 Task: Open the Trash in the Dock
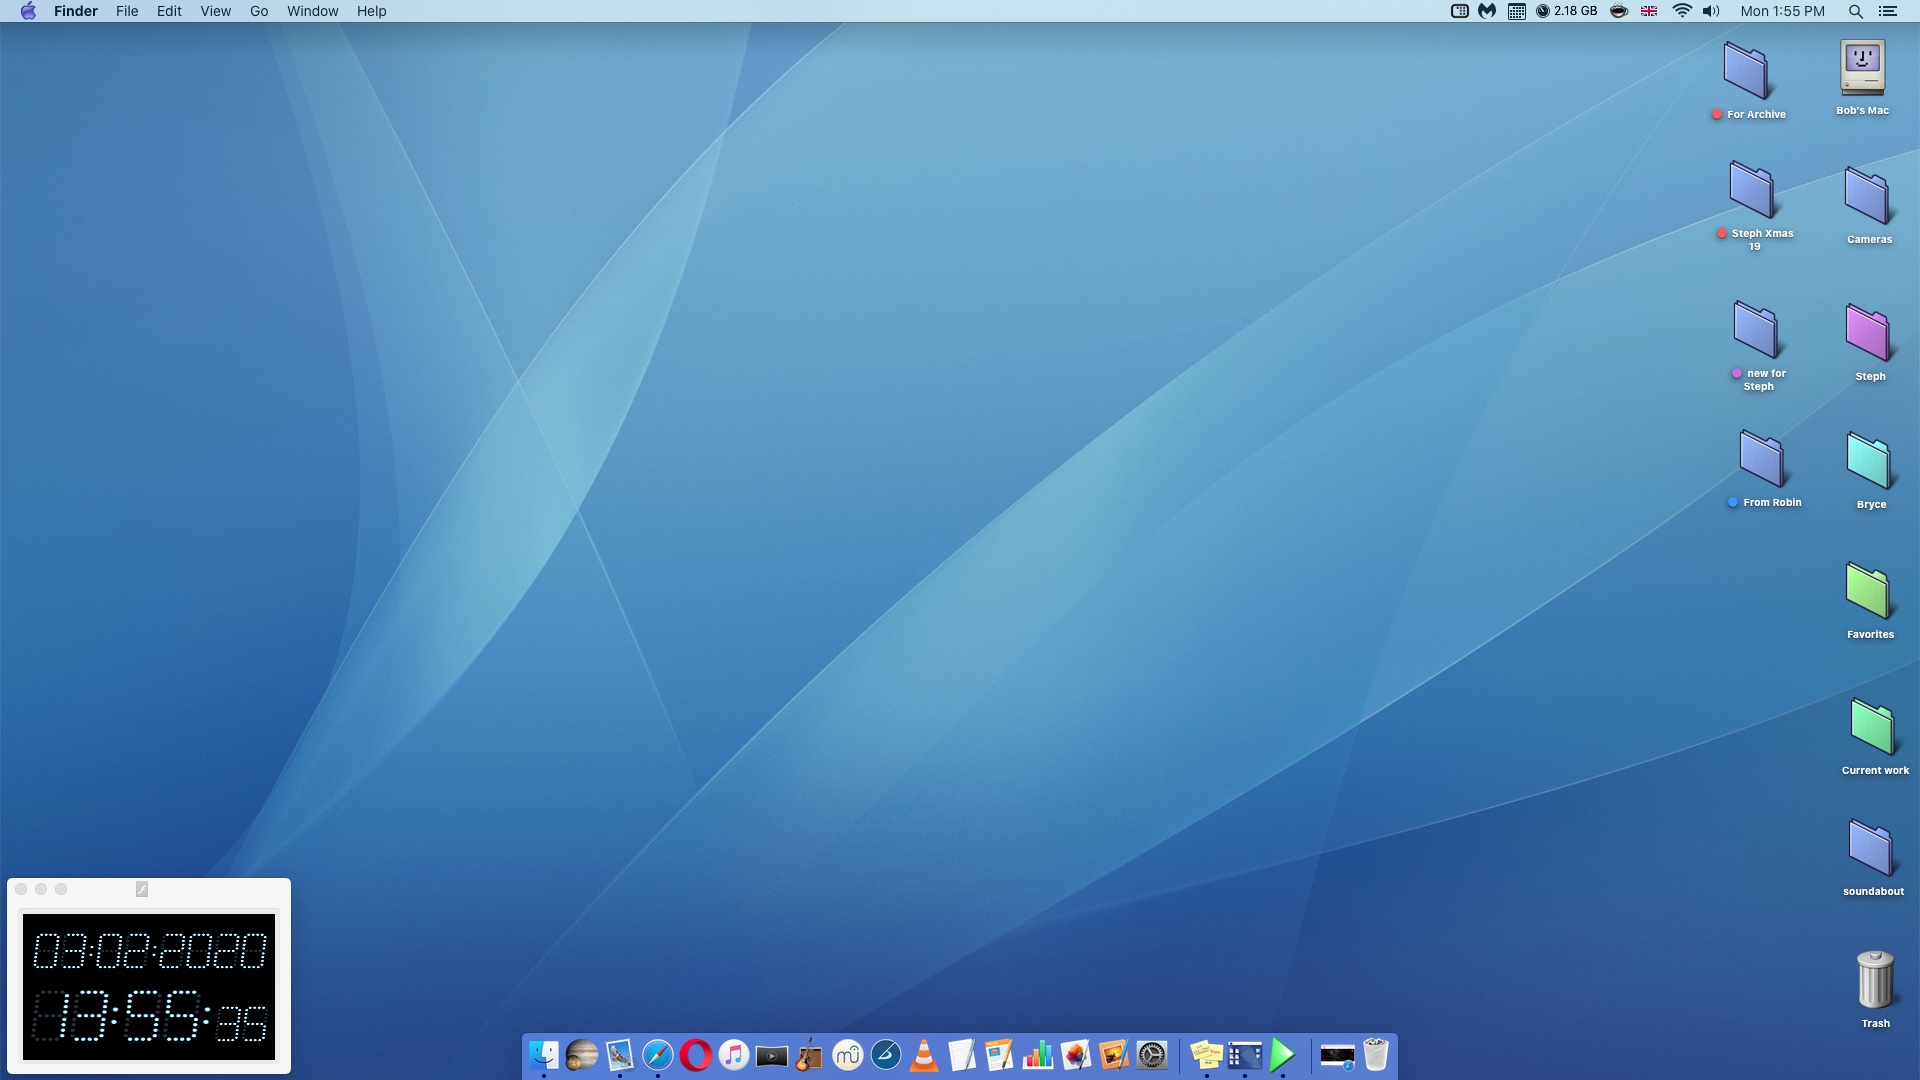pos(1376,1055)
